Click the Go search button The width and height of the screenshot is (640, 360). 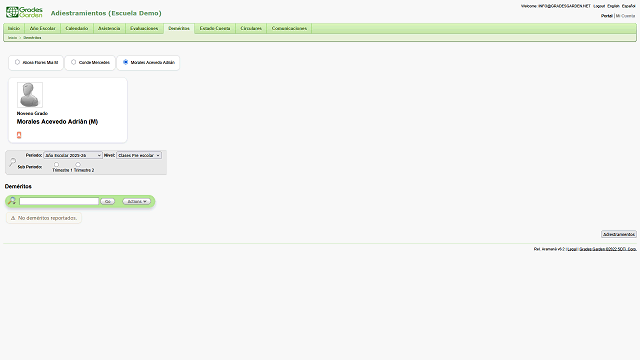108,202
